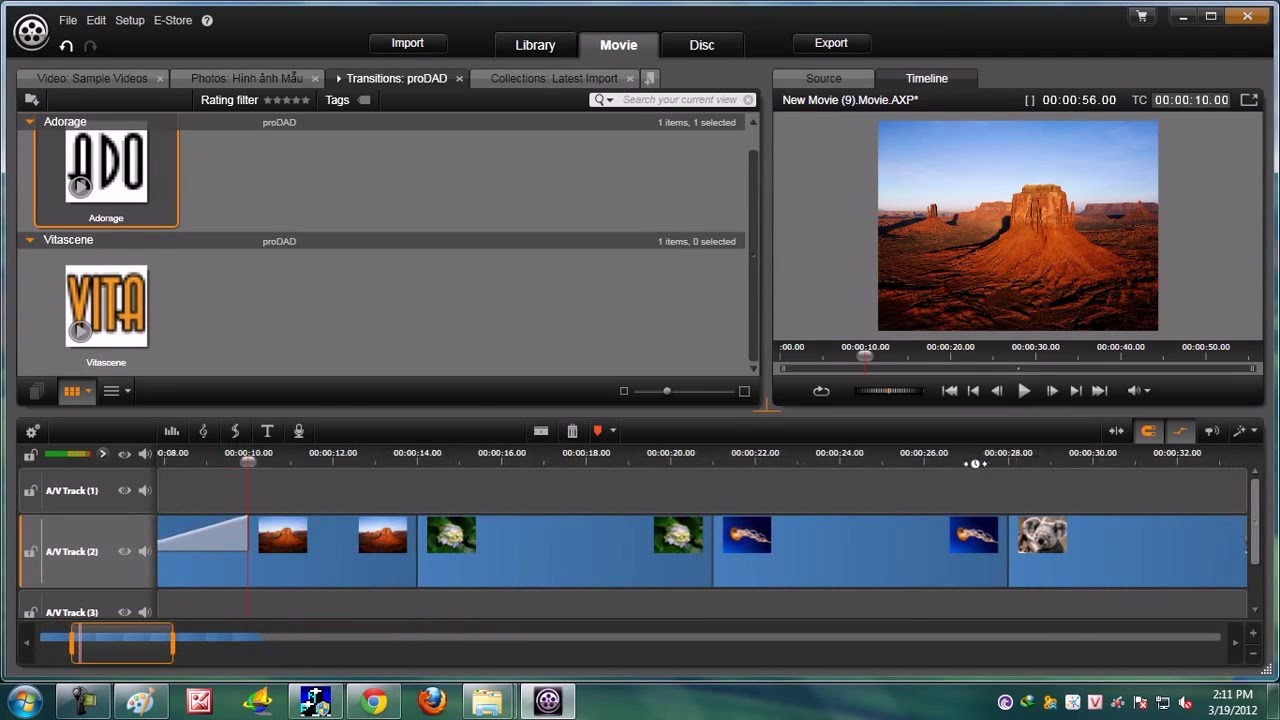
Task: Click the Tags button
Action: (347, 100)
